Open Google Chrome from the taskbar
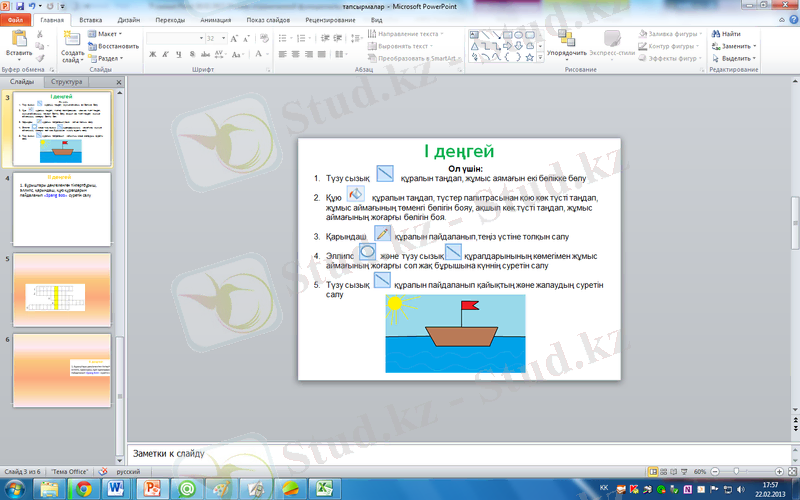This screenshot has width=800, height=500. tap(84, 488)
